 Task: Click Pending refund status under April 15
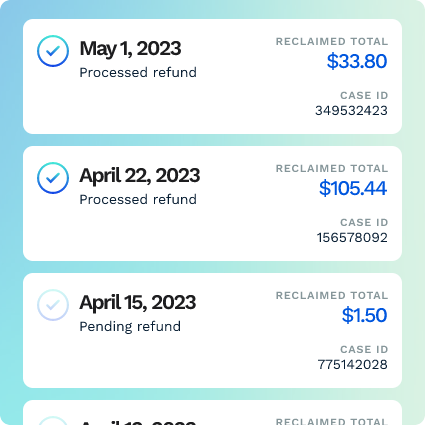tap(130, 327)
